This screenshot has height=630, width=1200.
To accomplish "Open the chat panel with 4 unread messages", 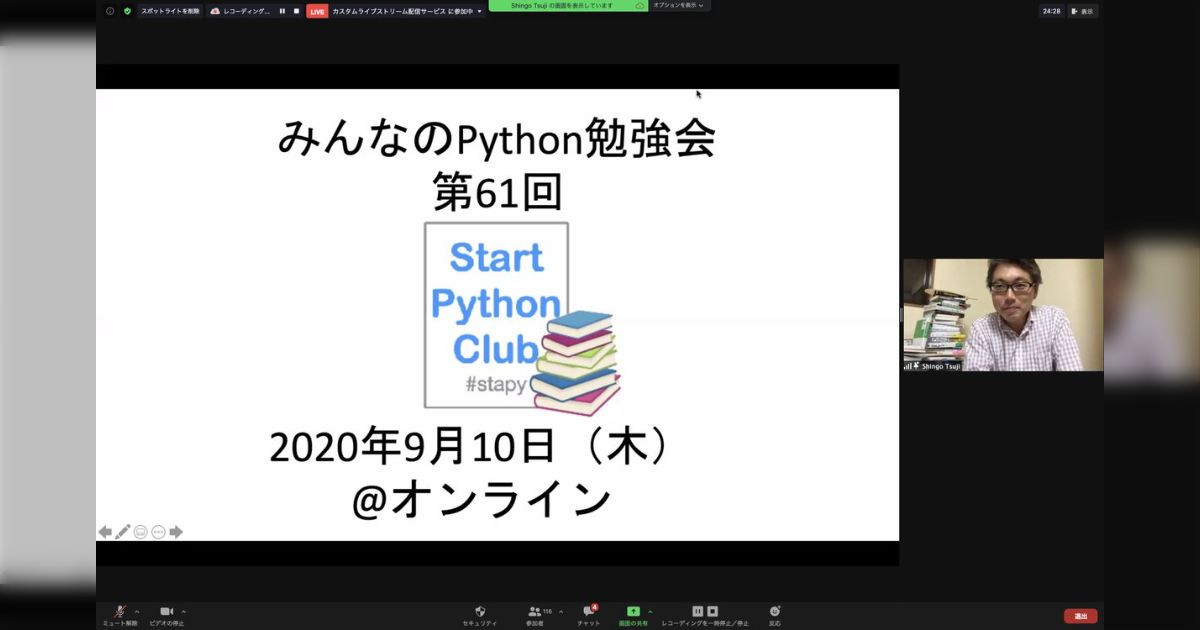I will 589,612.
